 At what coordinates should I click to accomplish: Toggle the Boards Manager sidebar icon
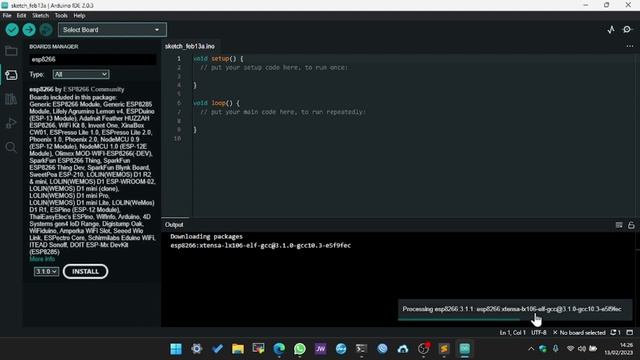[x=11, y=75]
